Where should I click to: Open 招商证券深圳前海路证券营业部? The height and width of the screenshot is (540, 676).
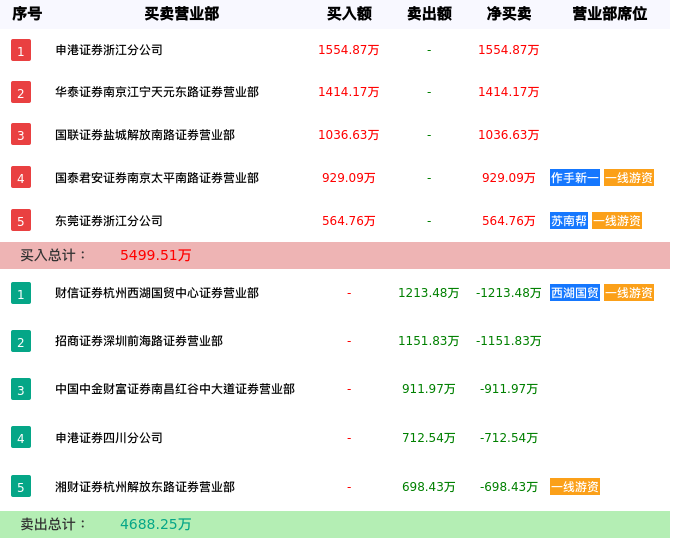click(x=139, y=341)
